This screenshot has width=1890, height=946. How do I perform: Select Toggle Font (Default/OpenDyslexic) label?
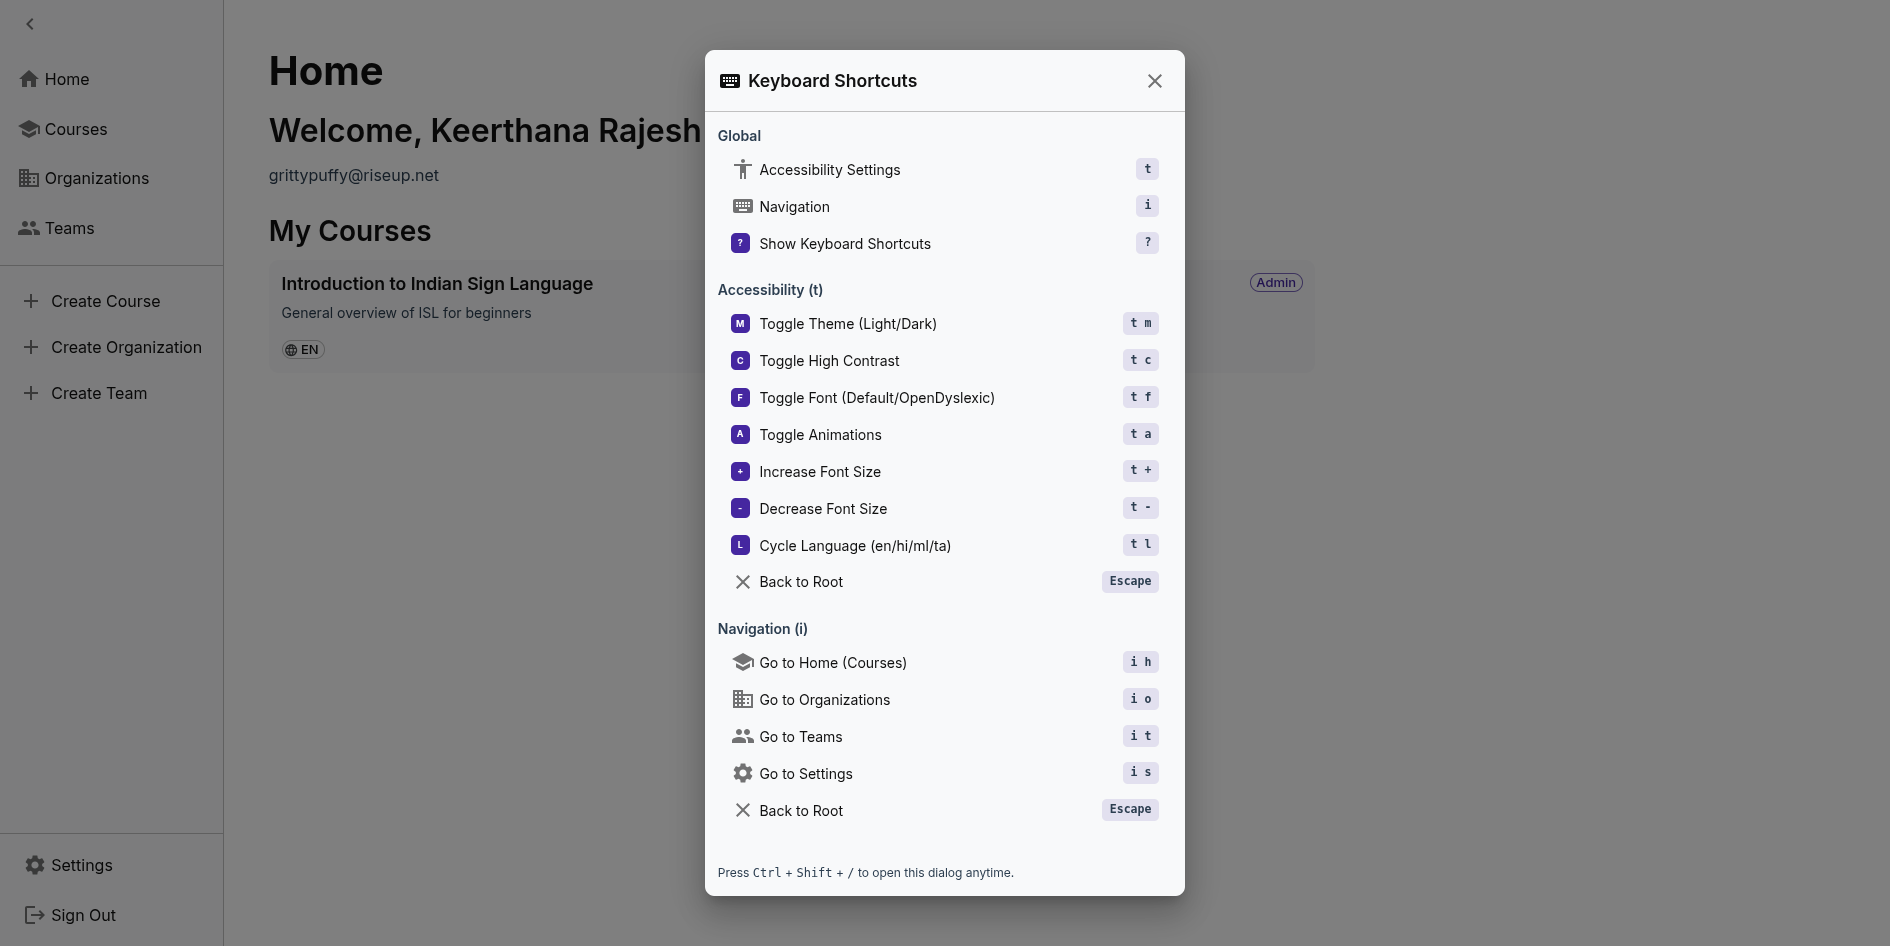tap(877, 398)
